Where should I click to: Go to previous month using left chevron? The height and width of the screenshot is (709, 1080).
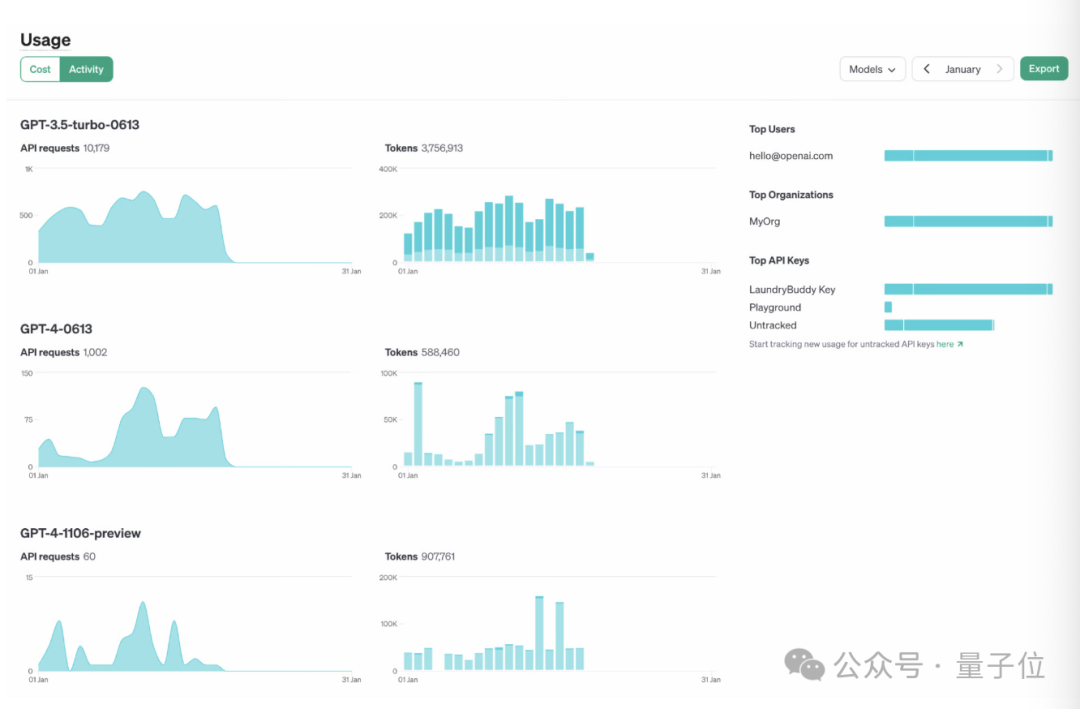click(927, 69)
